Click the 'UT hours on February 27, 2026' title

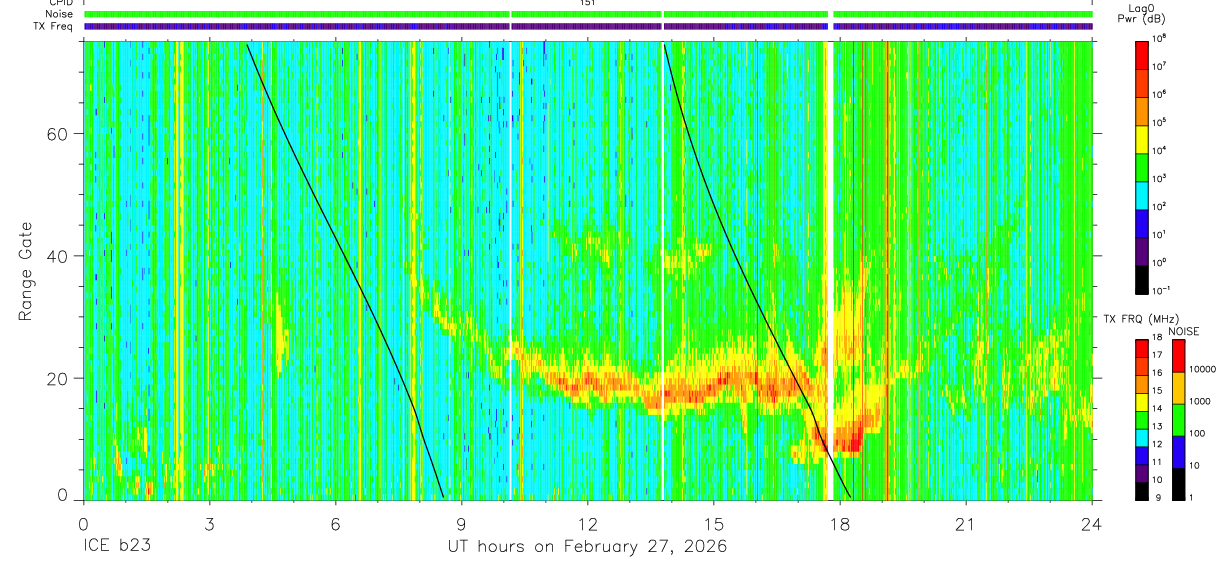(586, 547)
